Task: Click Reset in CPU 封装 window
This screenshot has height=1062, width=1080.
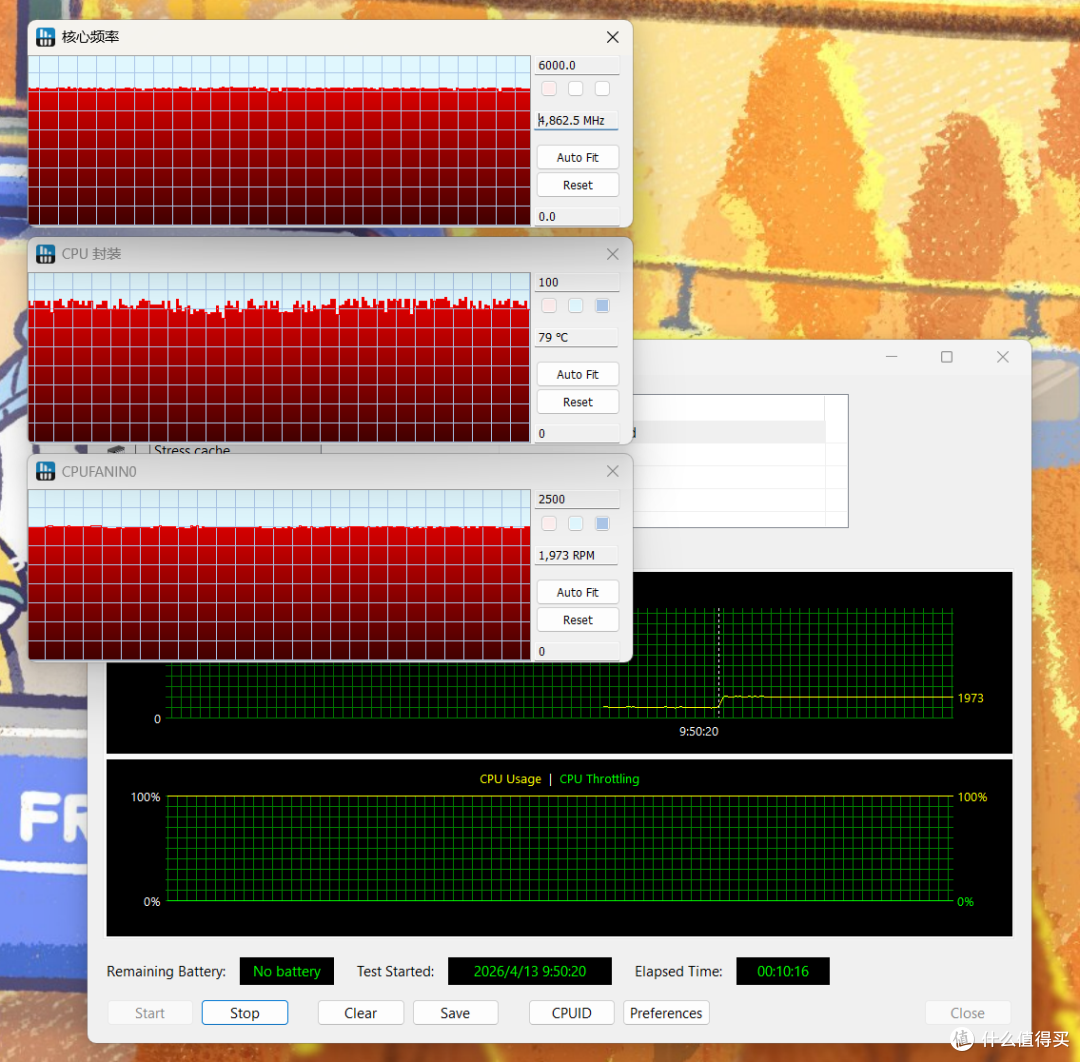Action: (577, 402)
